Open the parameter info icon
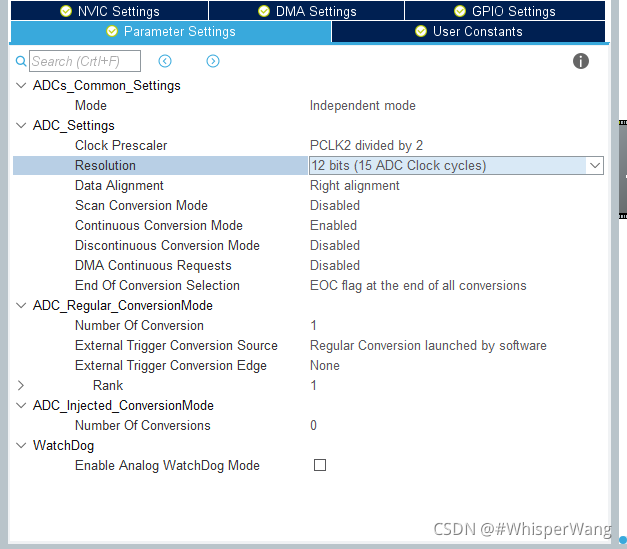 [581, 61]
